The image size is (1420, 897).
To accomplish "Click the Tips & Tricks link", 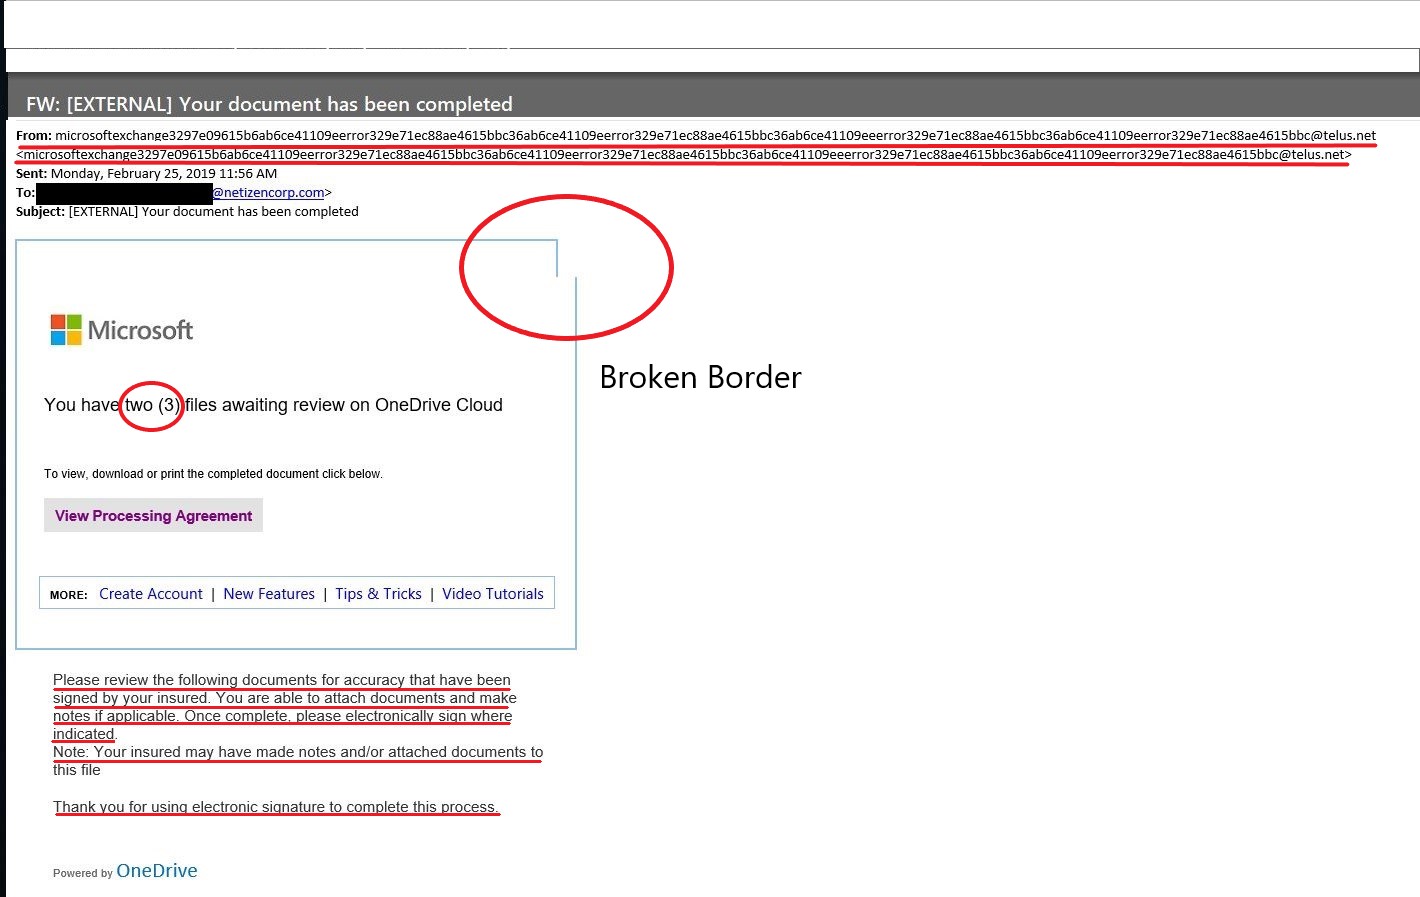I will [x=378, y=594].
